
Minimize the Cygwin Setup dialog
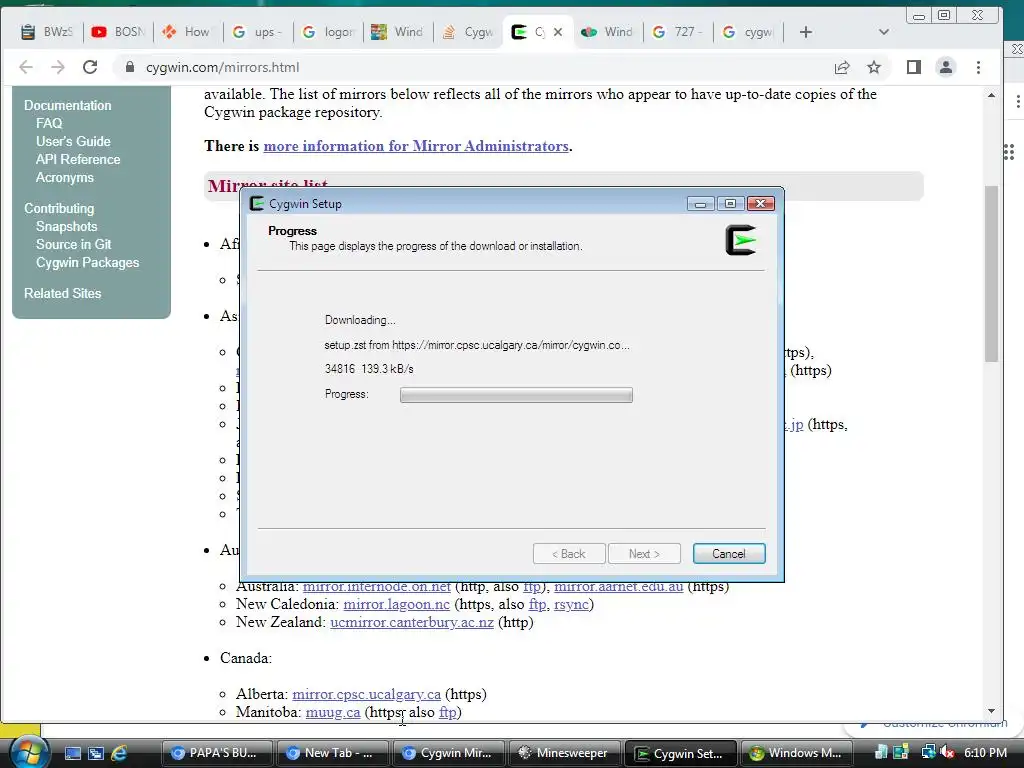pos(700,204)
